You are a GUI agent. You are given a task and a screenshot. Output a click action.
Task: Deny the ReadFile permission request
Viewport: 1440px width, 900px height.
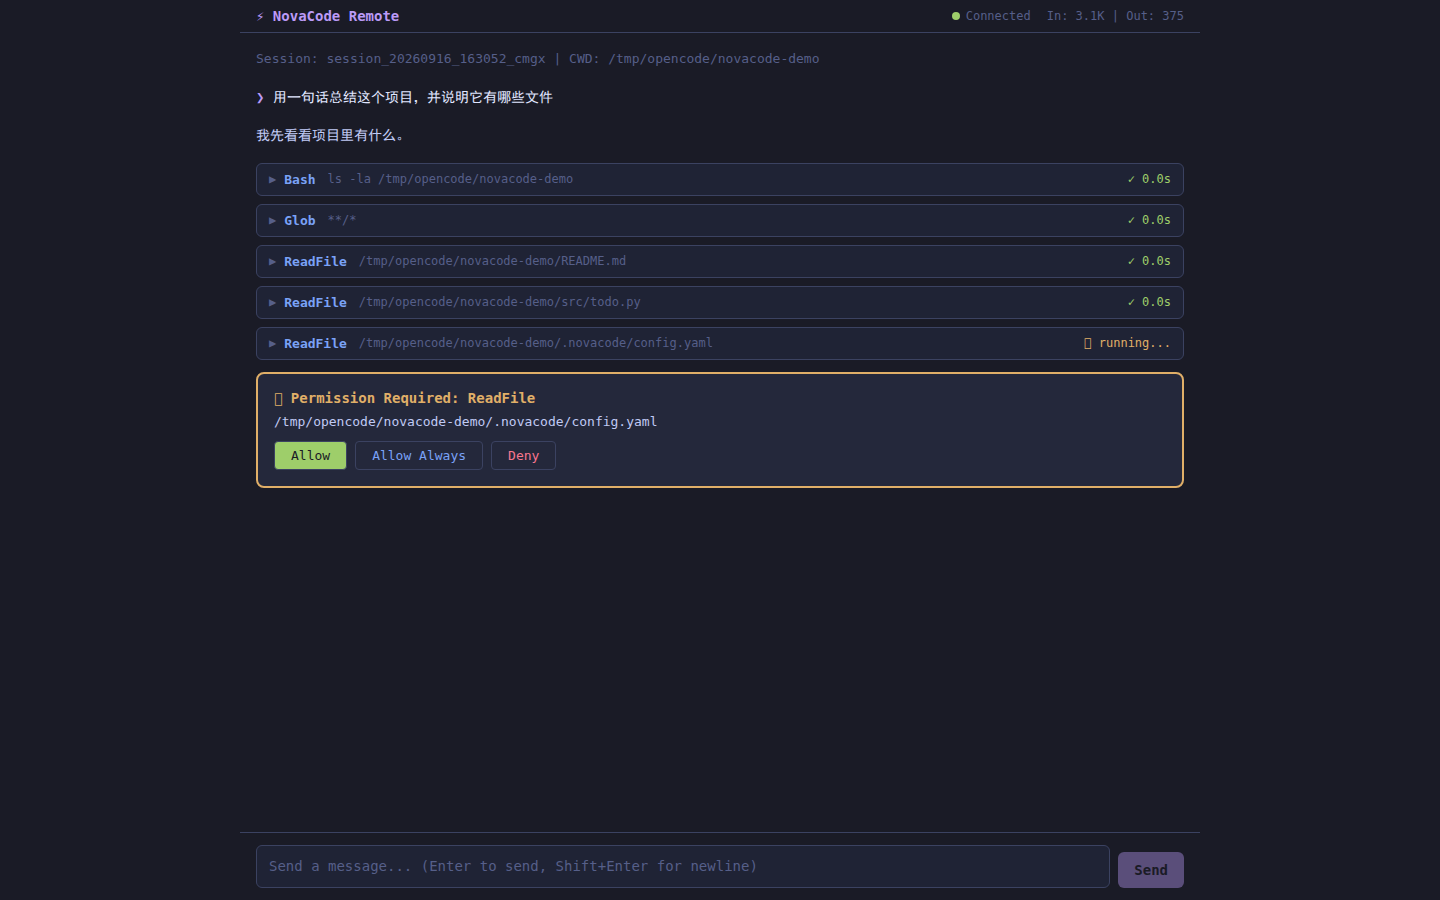pyautogui.click(x=523, y=456)
